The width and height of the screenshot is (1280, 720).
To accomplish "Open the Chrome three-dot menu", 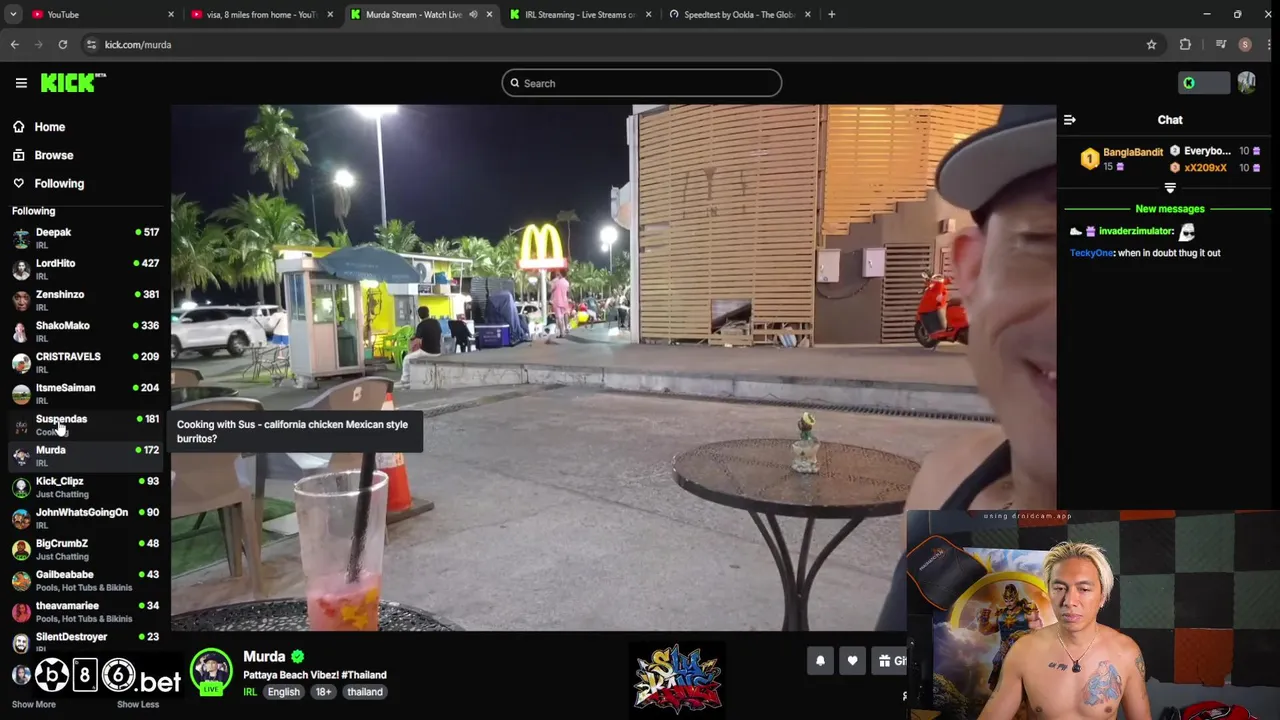I will (x=1269, y=44).
